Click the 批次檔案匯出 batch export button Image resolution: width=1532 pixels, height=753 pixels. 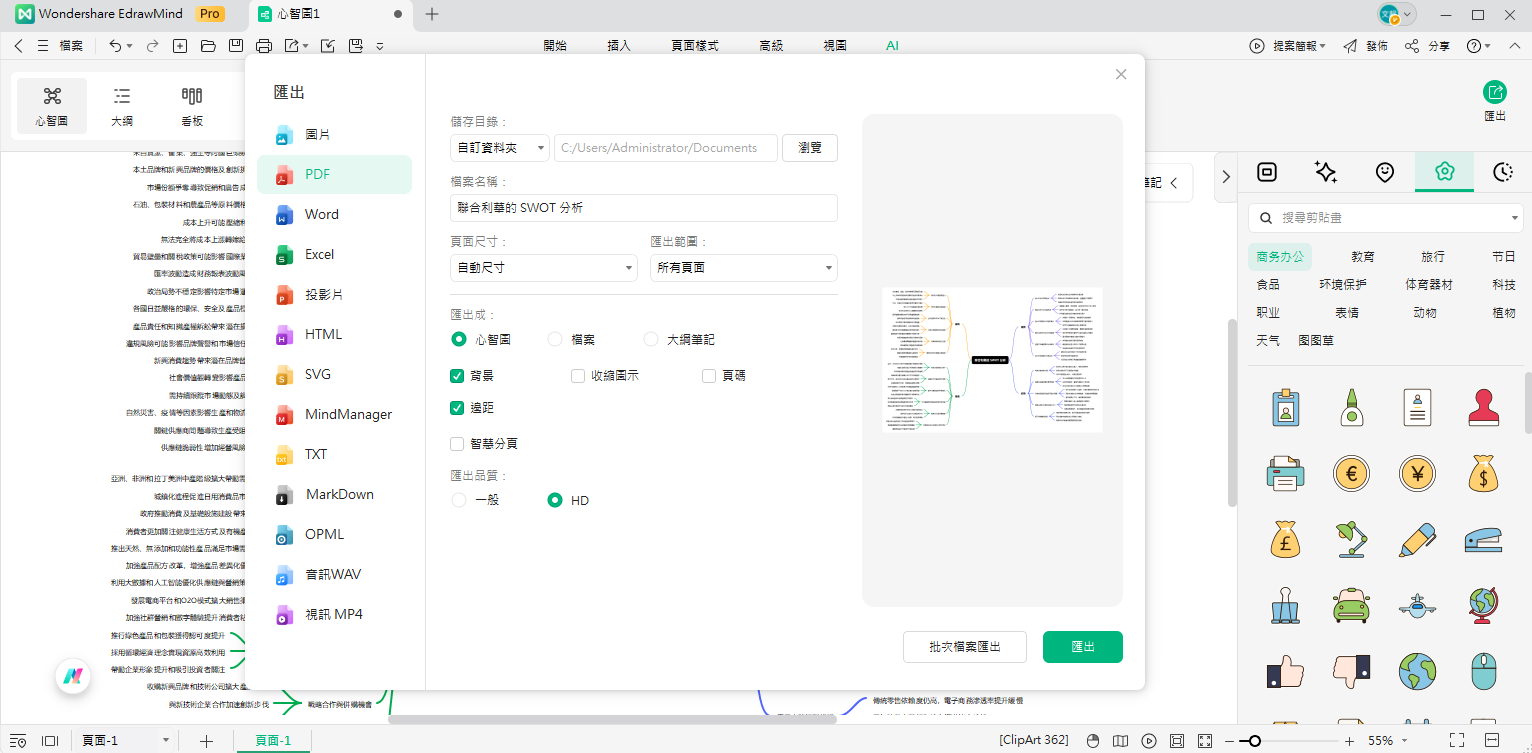964,647
